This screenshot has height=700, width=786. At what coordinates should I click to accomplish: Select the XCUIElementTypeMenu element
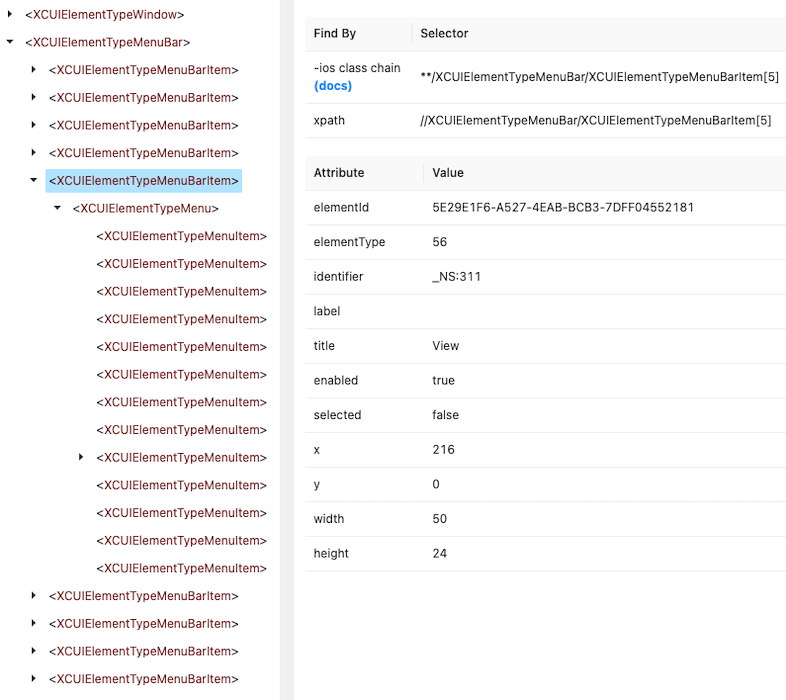pyautogui.click(x=145, y=208)
